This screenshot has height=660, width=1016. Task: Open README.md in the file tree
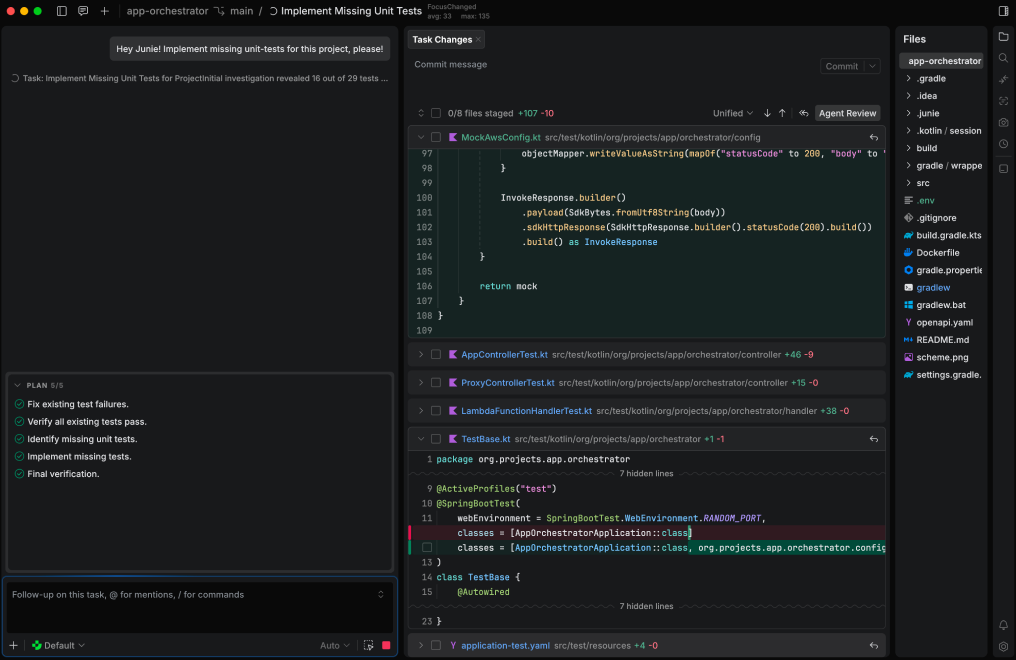(x=942, y=340)
